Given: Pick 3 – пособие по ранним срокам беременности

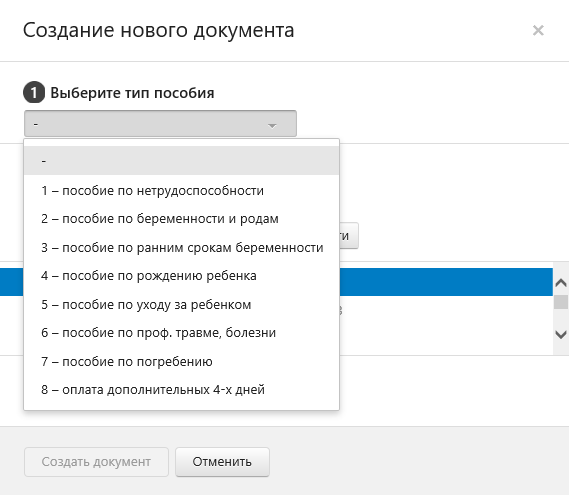Looking at the screenshot, I should pyautogui.click(x=181, y=248).
